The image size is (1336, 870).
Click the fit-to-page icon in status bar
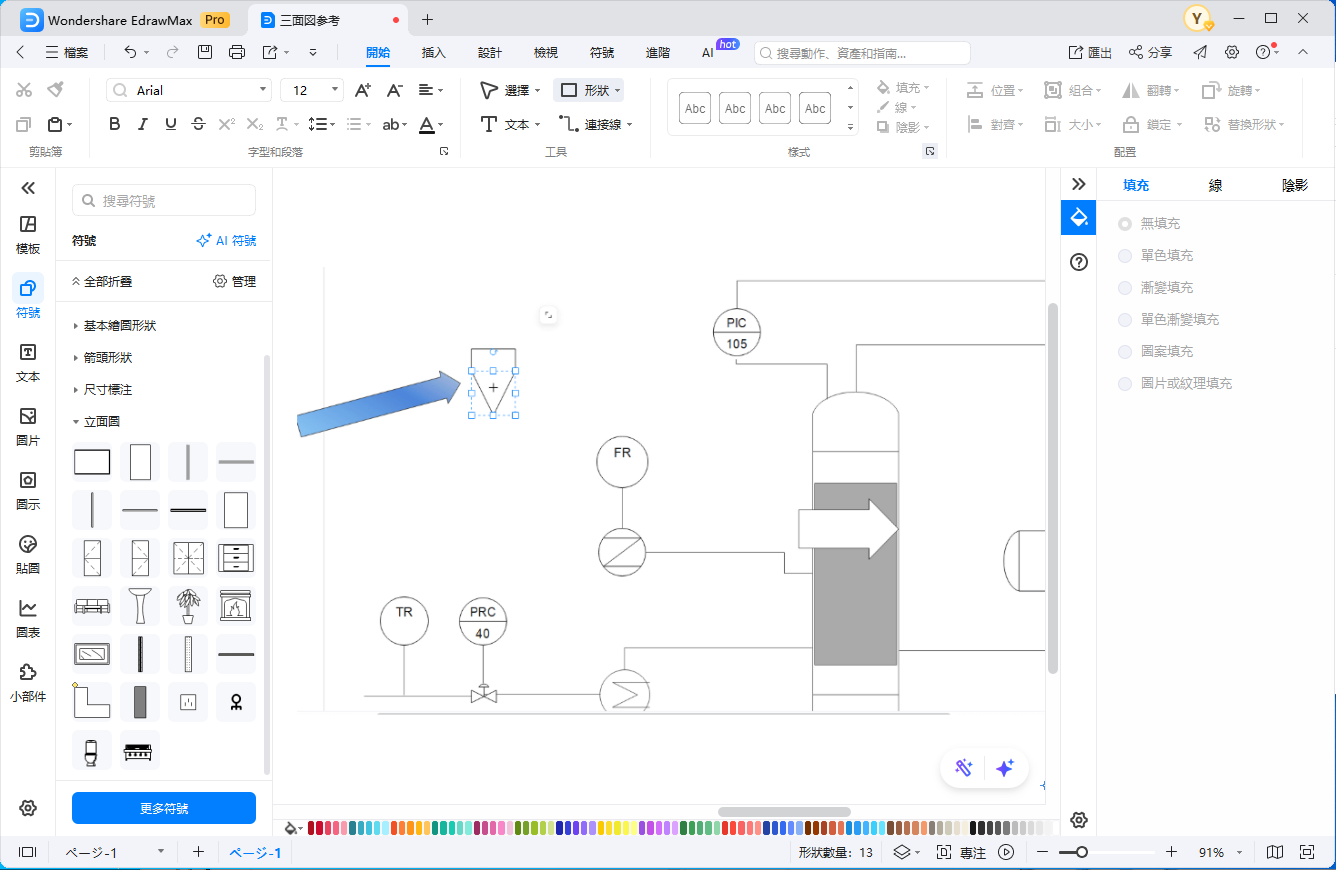coord(1306,852)
